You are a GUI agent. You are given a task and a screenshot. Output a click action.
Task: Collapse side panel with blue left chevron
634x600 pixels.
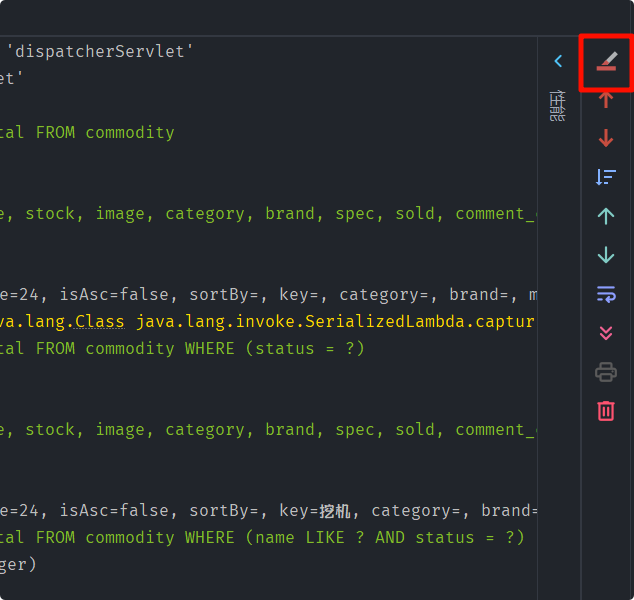pyautogui.click(x=558, y=61)
